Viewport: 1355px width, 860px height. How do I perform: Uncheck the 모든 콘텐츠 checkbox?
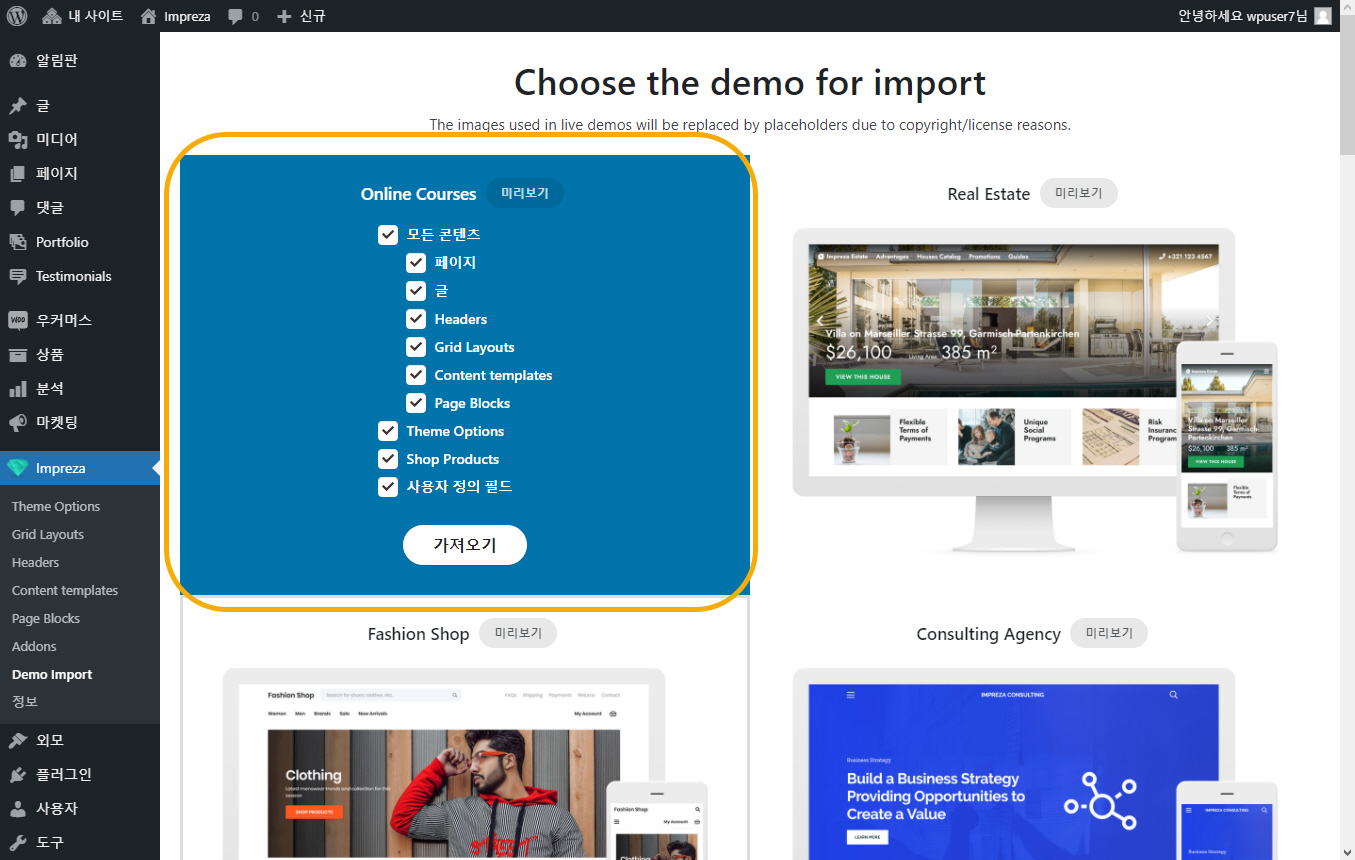388,235
